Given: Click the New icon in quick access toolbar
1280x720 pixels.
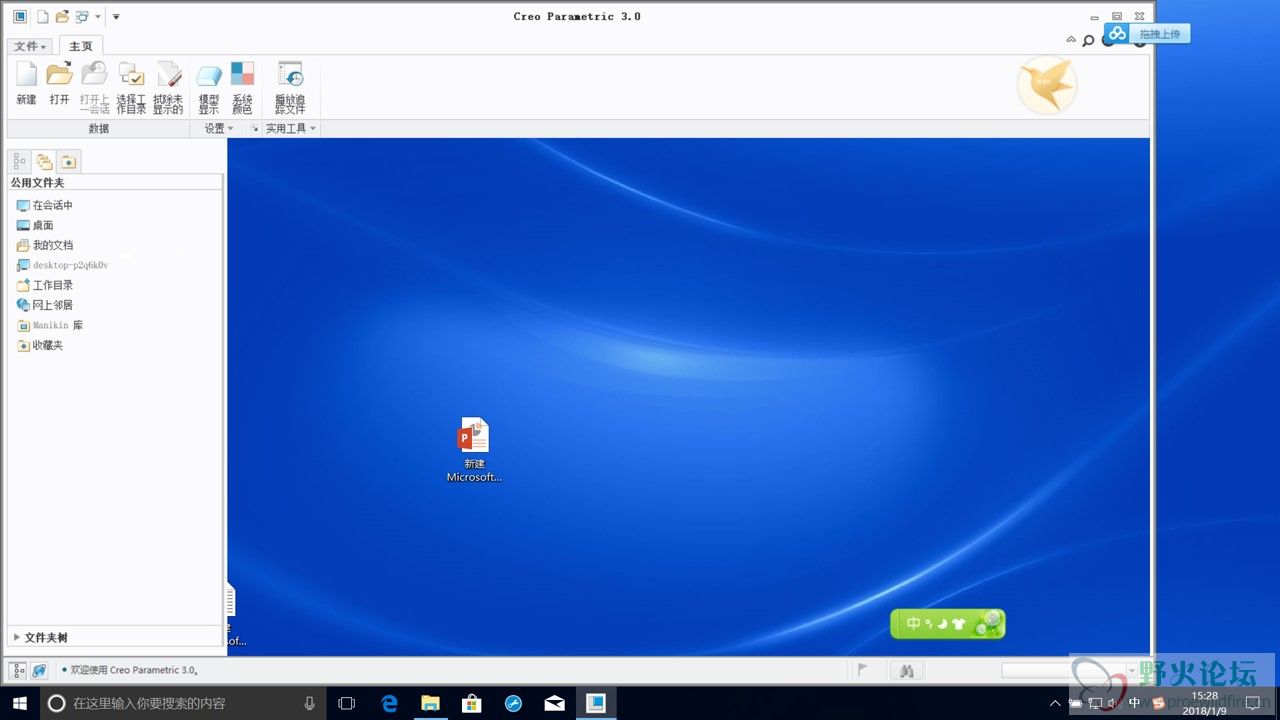Looking at the screenshot, I should 43,16.
